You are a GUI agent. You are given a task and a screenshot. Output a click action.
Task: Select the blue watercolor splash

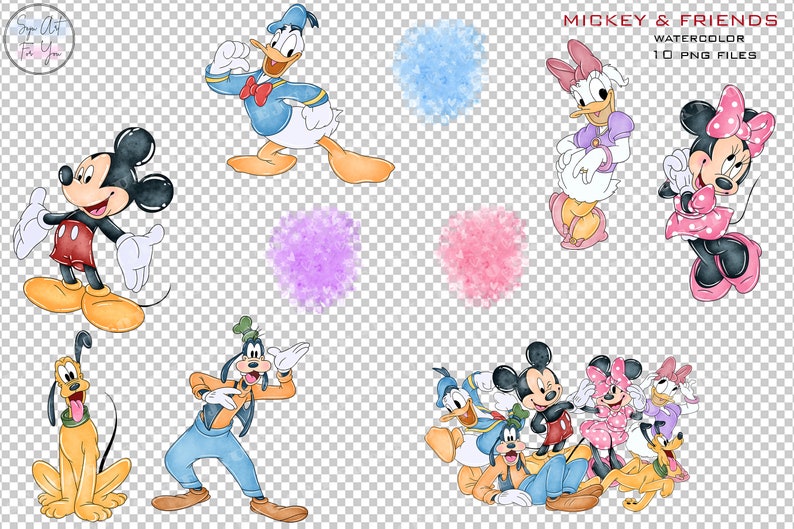click(x=440, y=72)
